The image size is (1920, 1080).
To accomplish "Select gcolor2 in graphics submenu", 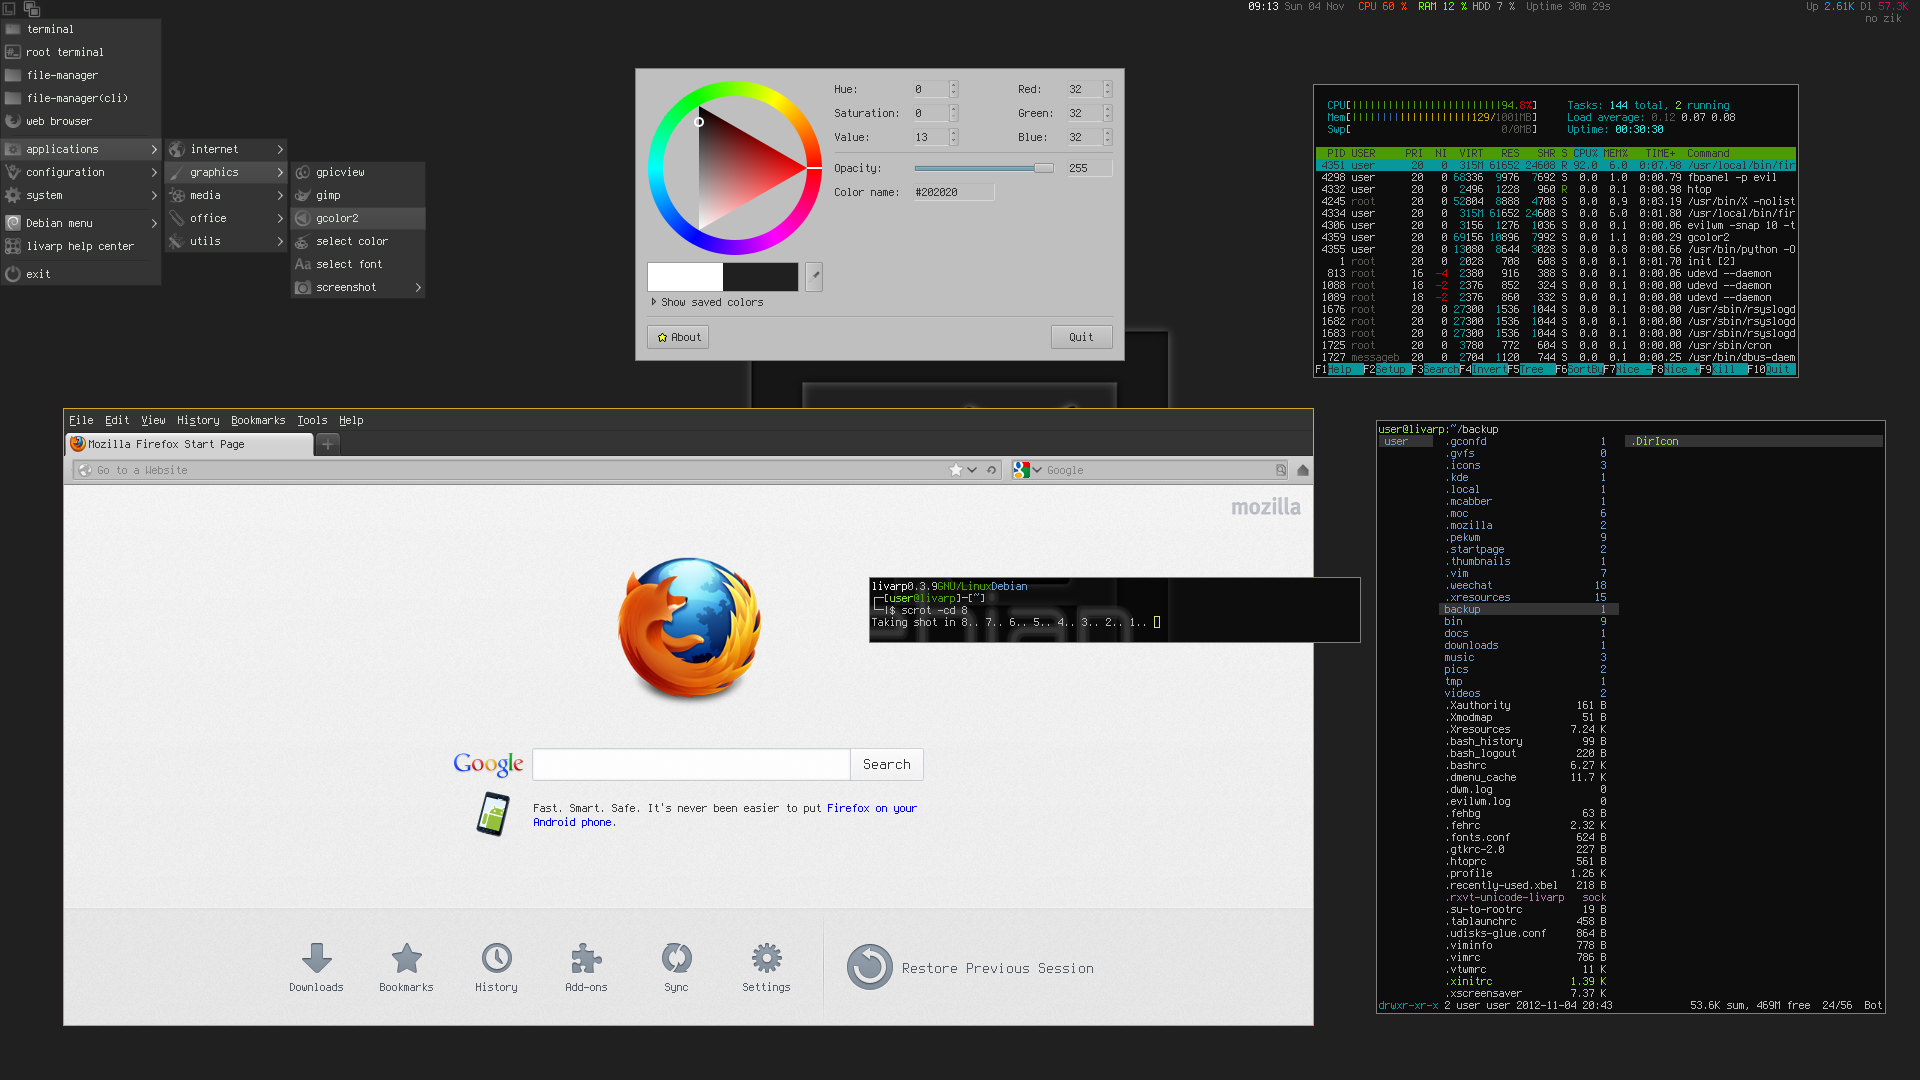I will tap(358, 218).
